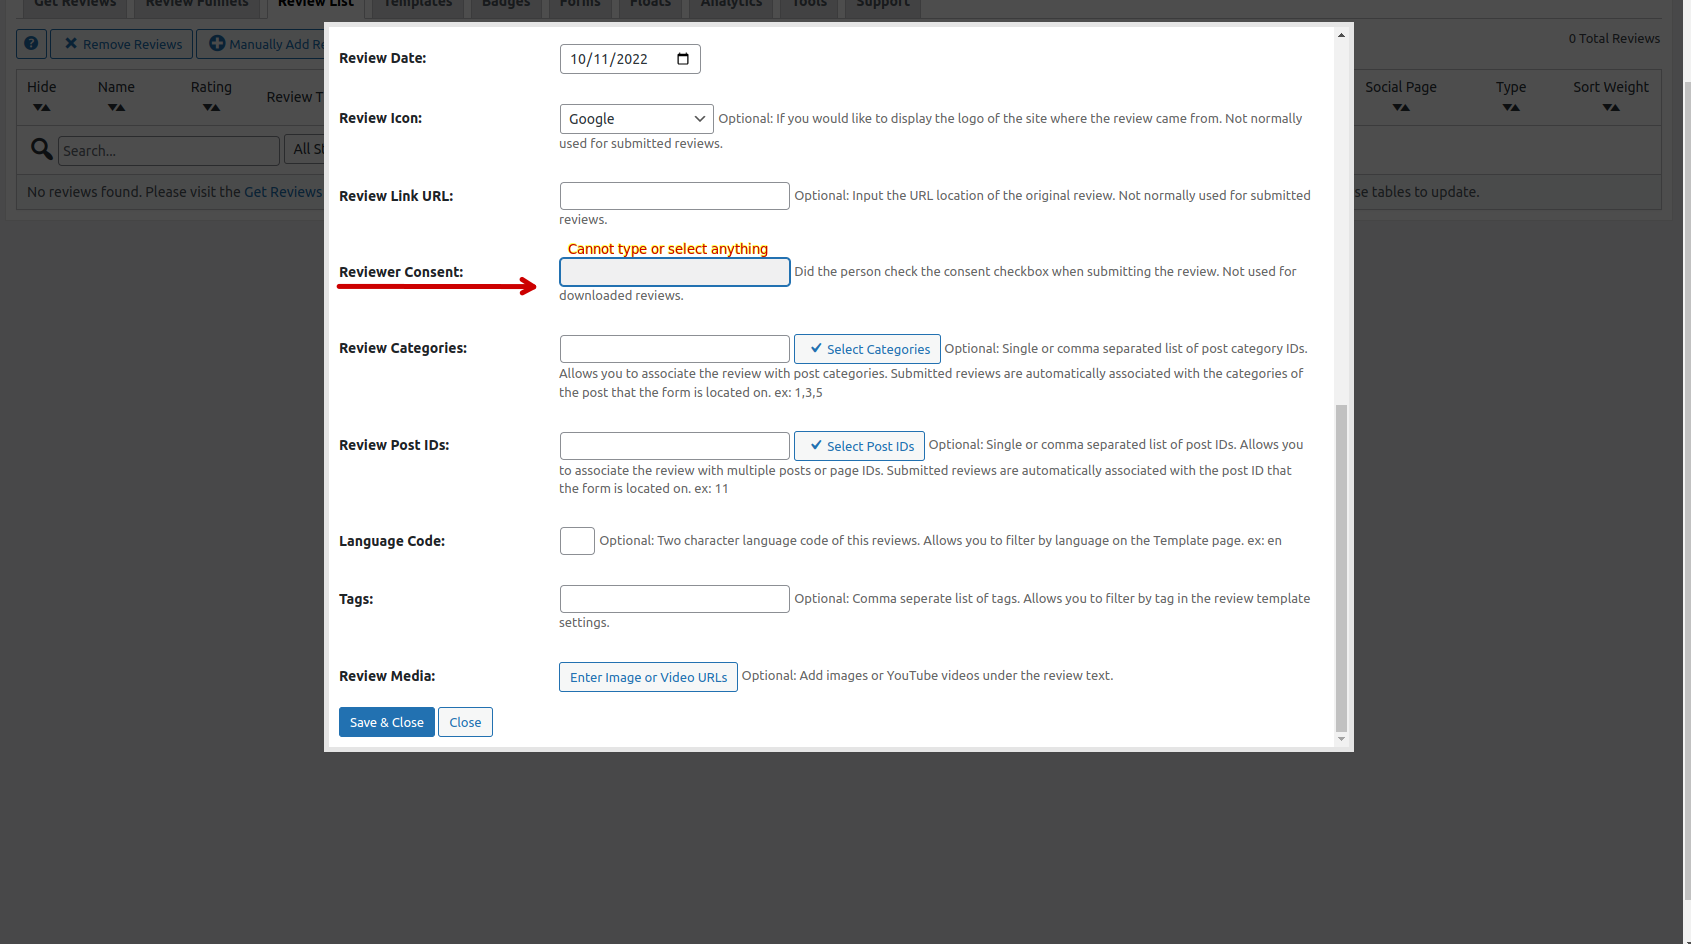Viewport: 1691px width, 944px height.
Task: Open the help question mark icon
Action: point(31,44)
